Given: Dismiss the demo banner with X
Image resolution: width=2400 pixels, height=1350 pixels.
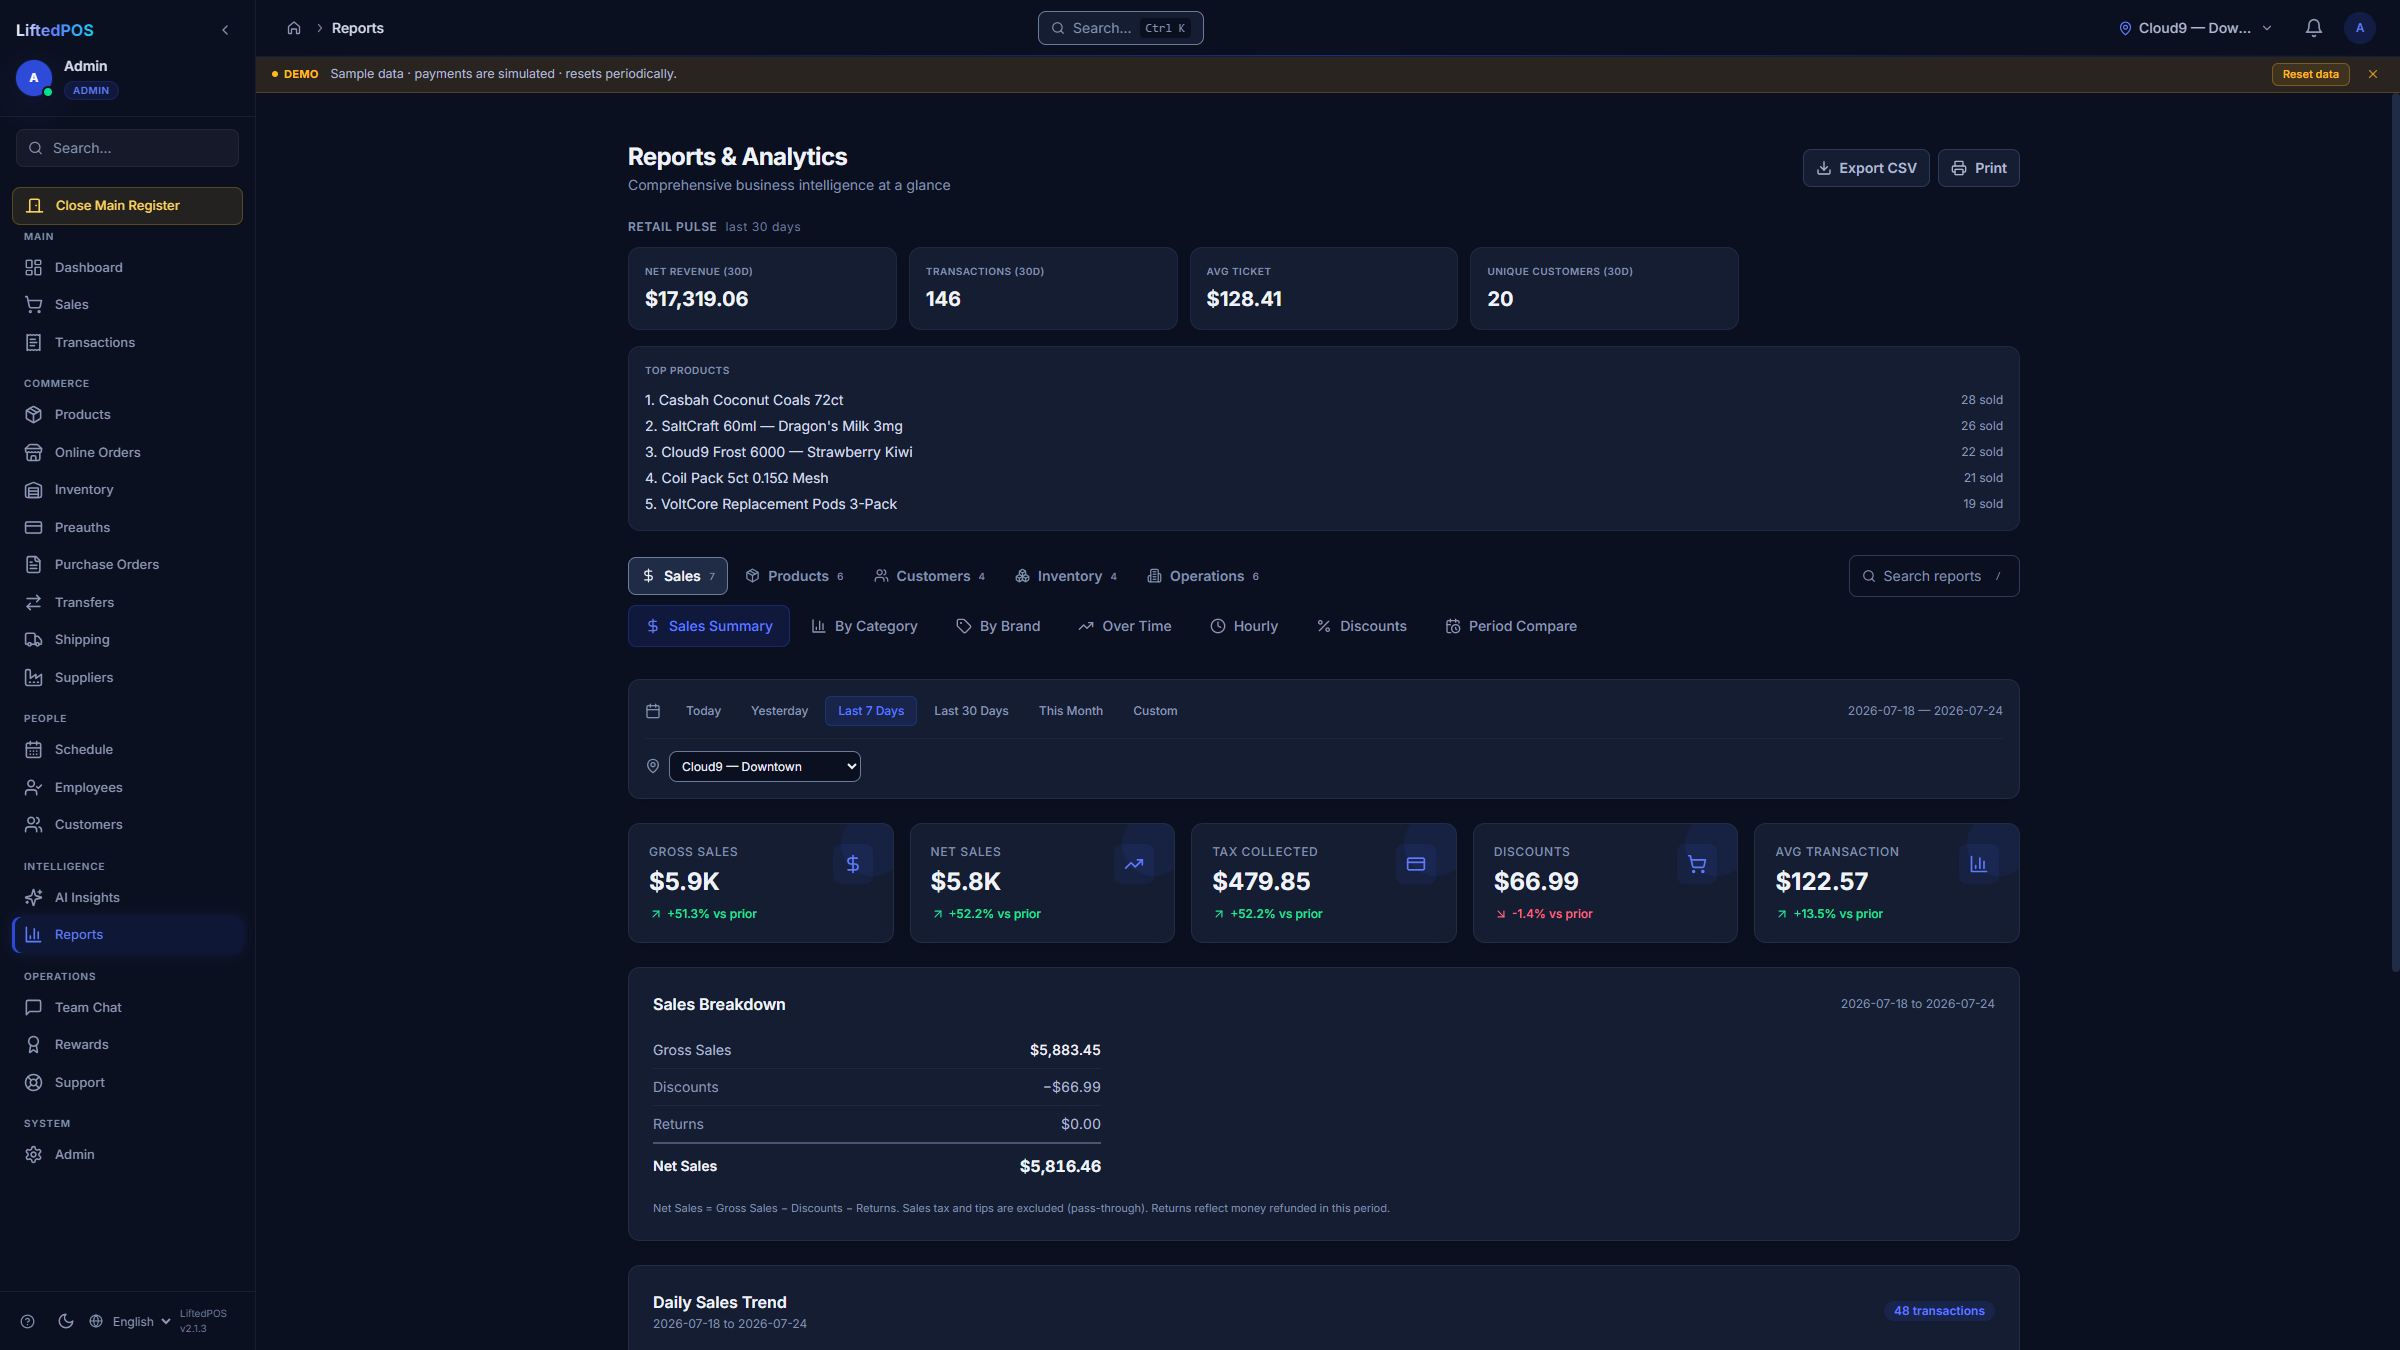Looking at the screenshot, I should click(x=2372, y=74).
